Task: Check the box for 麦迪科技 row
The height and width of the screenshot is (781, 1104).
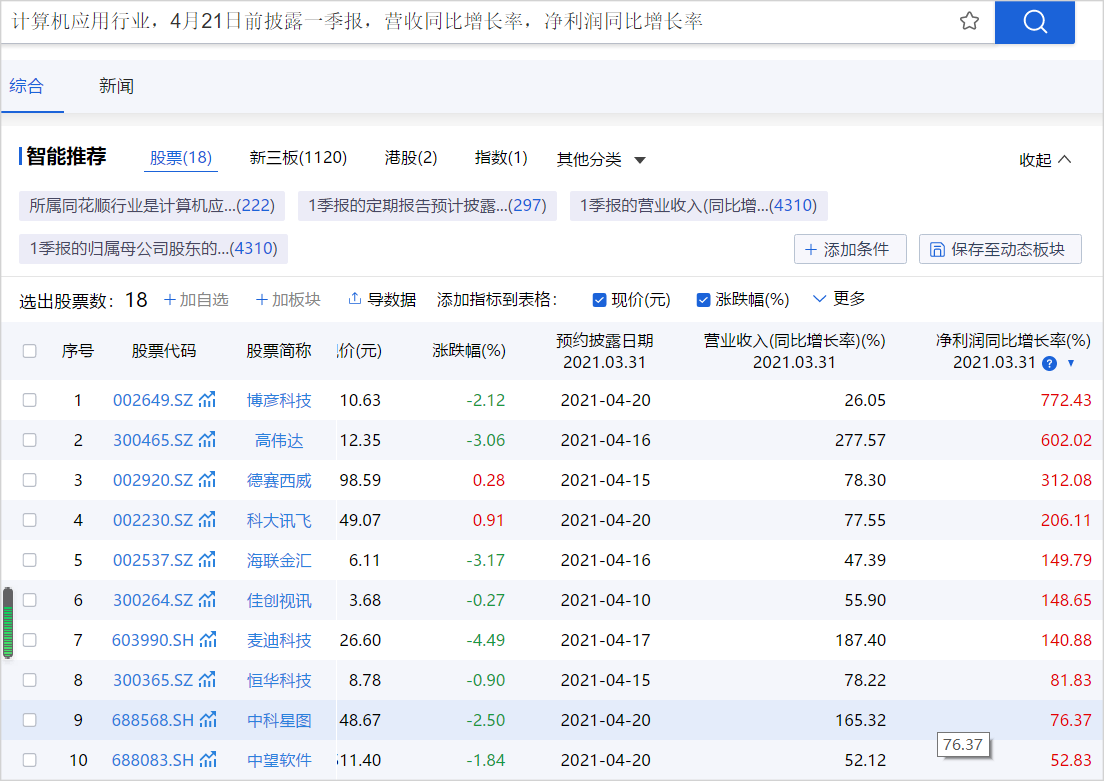Action: [x=30, y=640]
